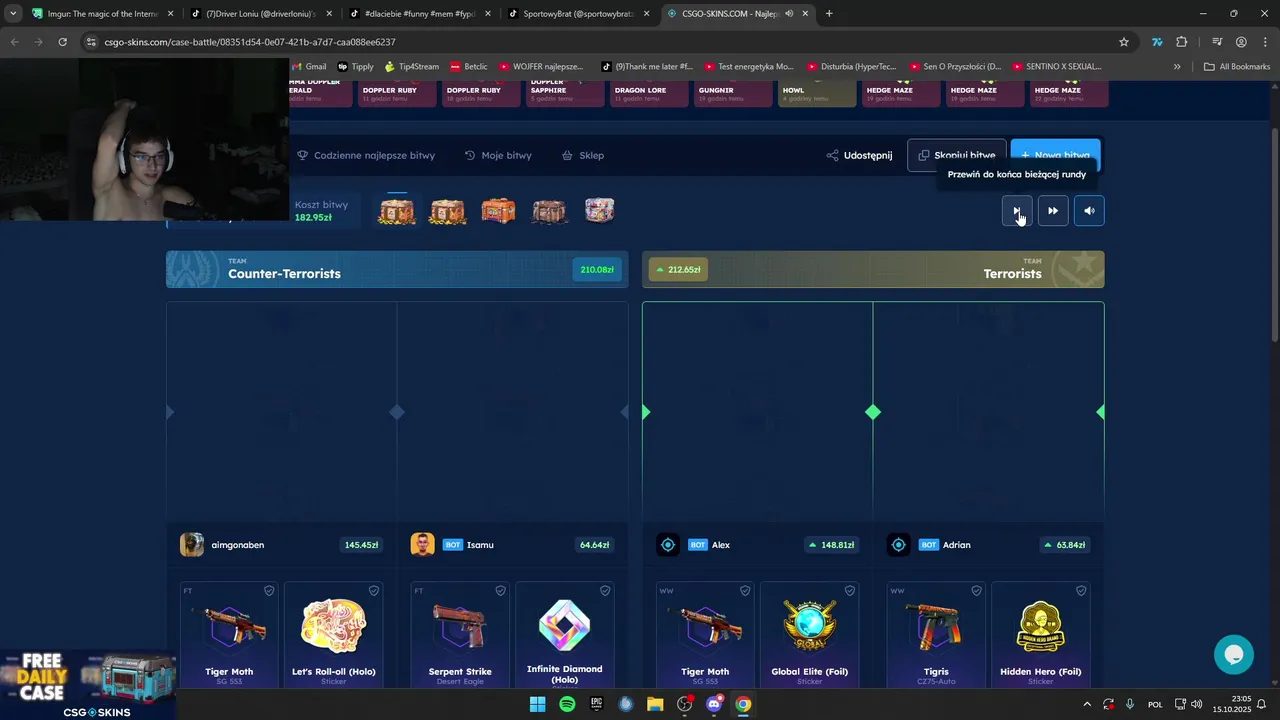Open the Chrome three-dot menu
Viewport: 1280px width, 720px height.
(x=1265, y=42)
